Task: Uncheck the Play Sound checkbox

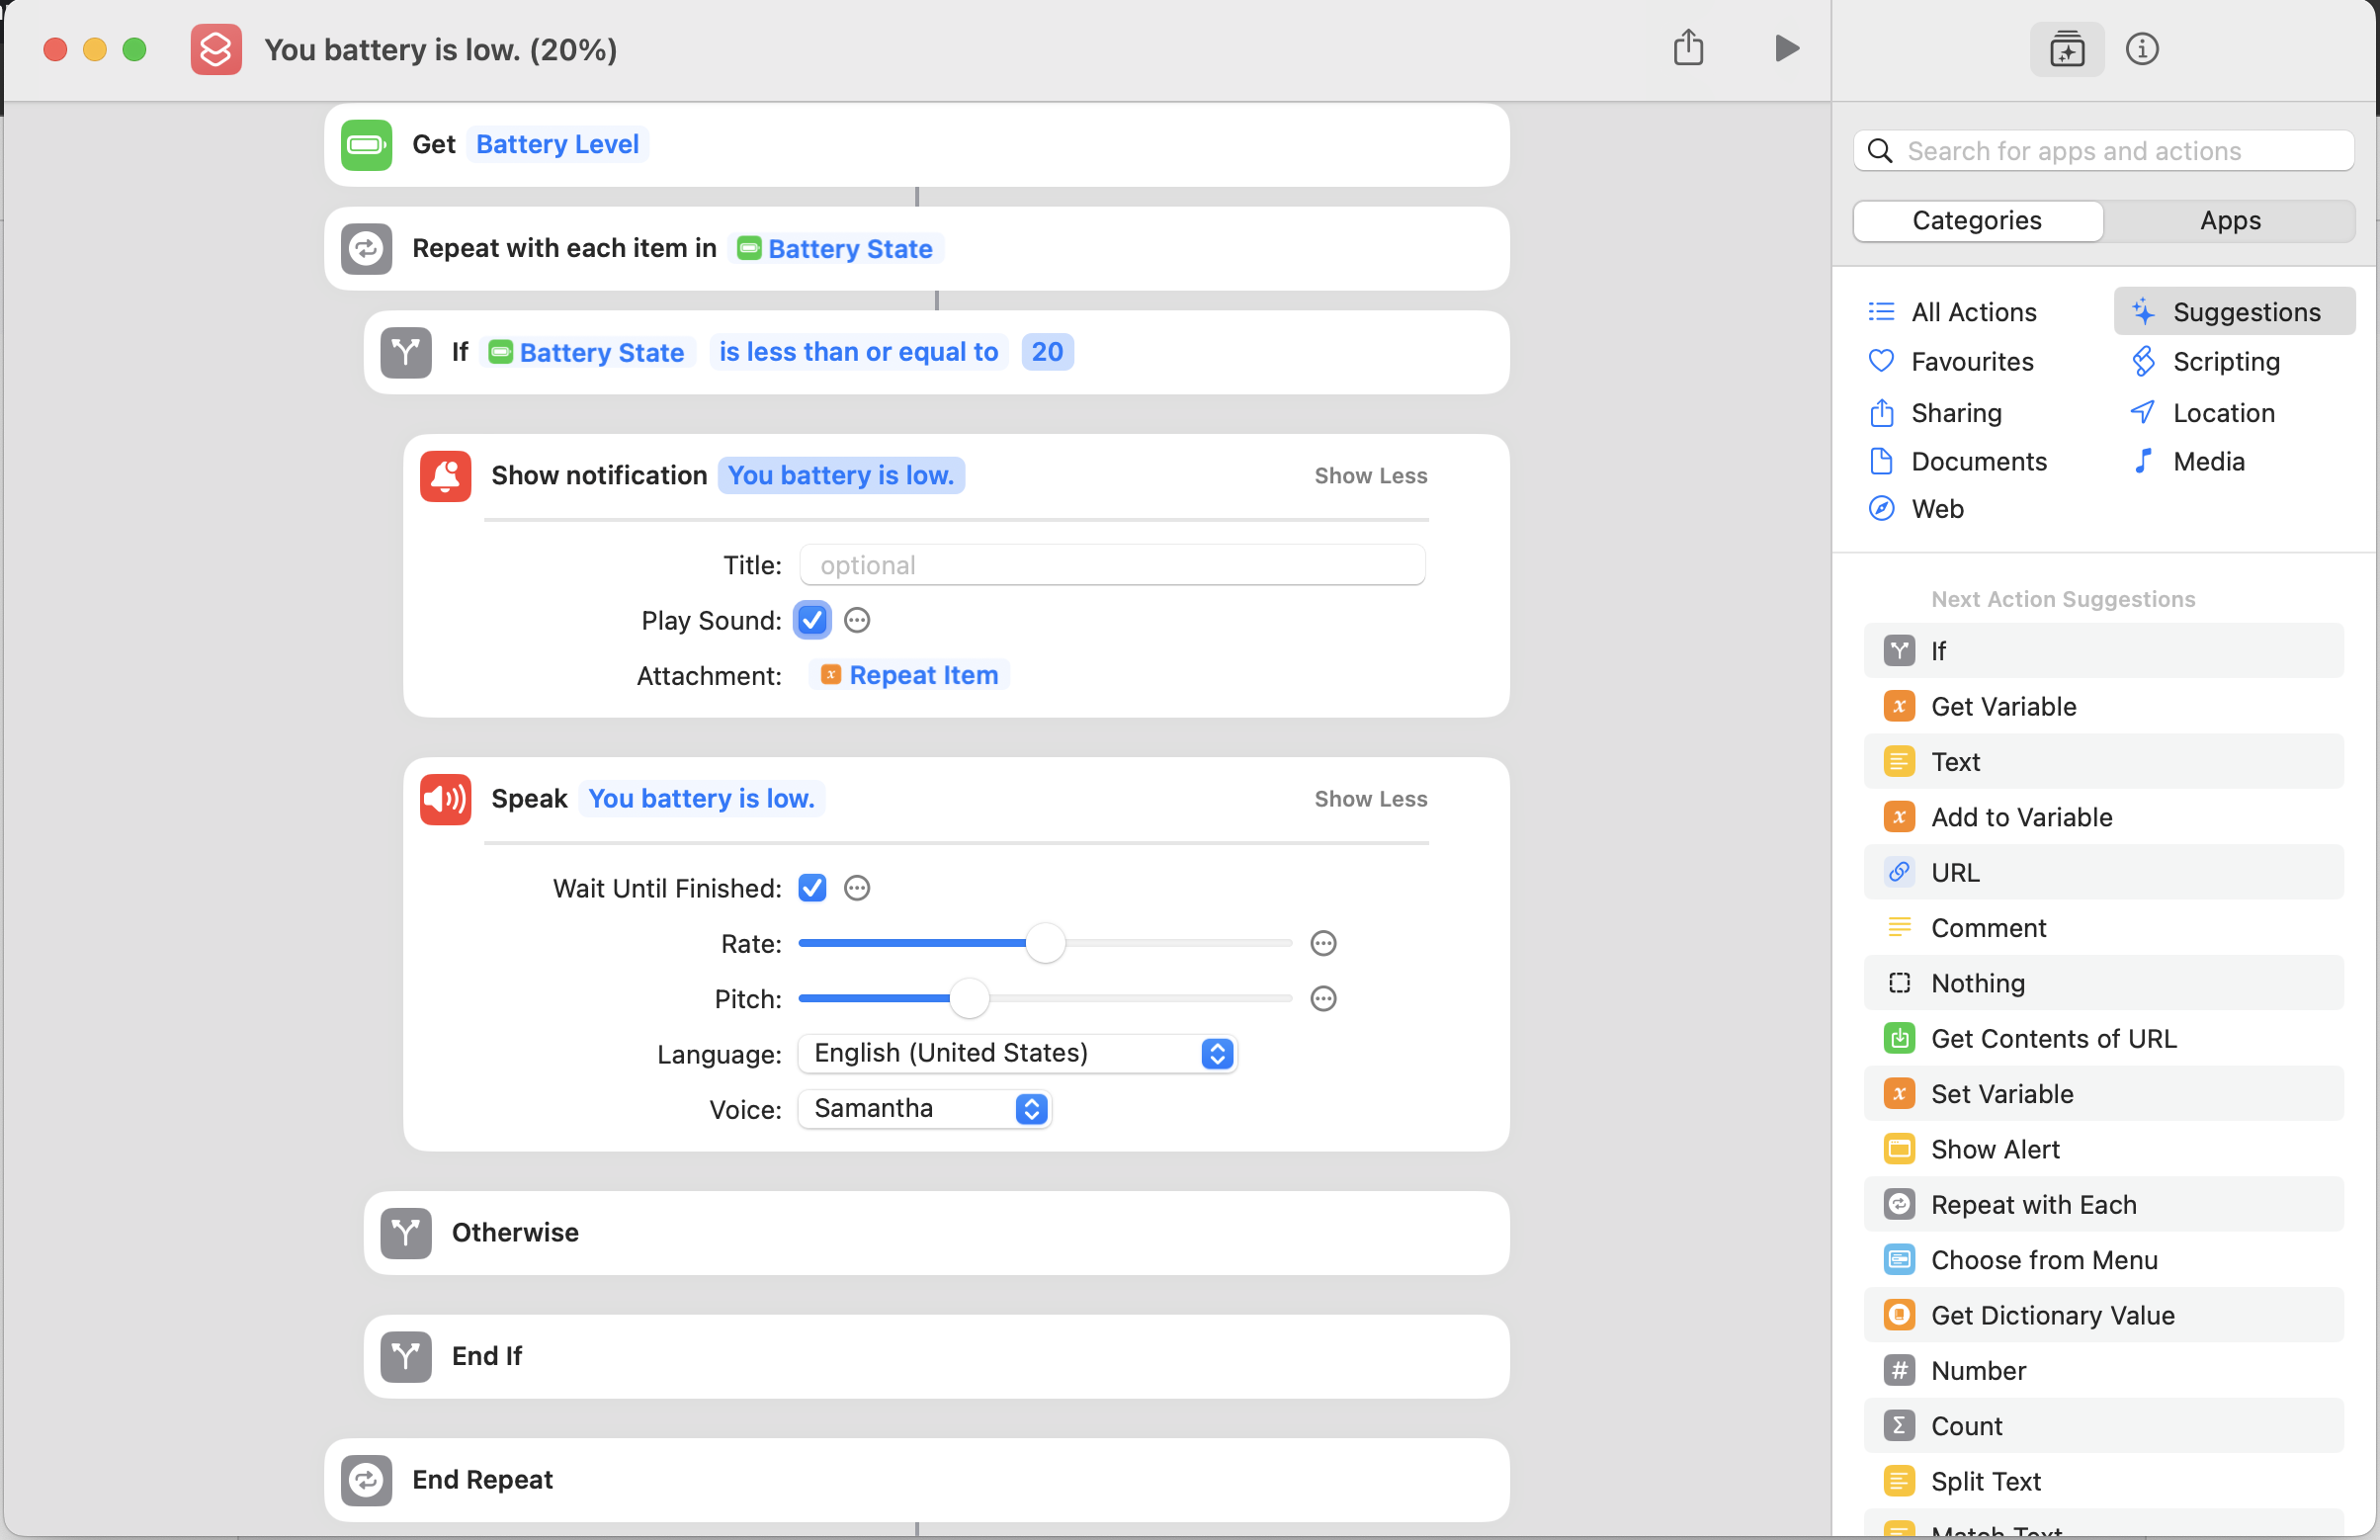Action: 812,620
